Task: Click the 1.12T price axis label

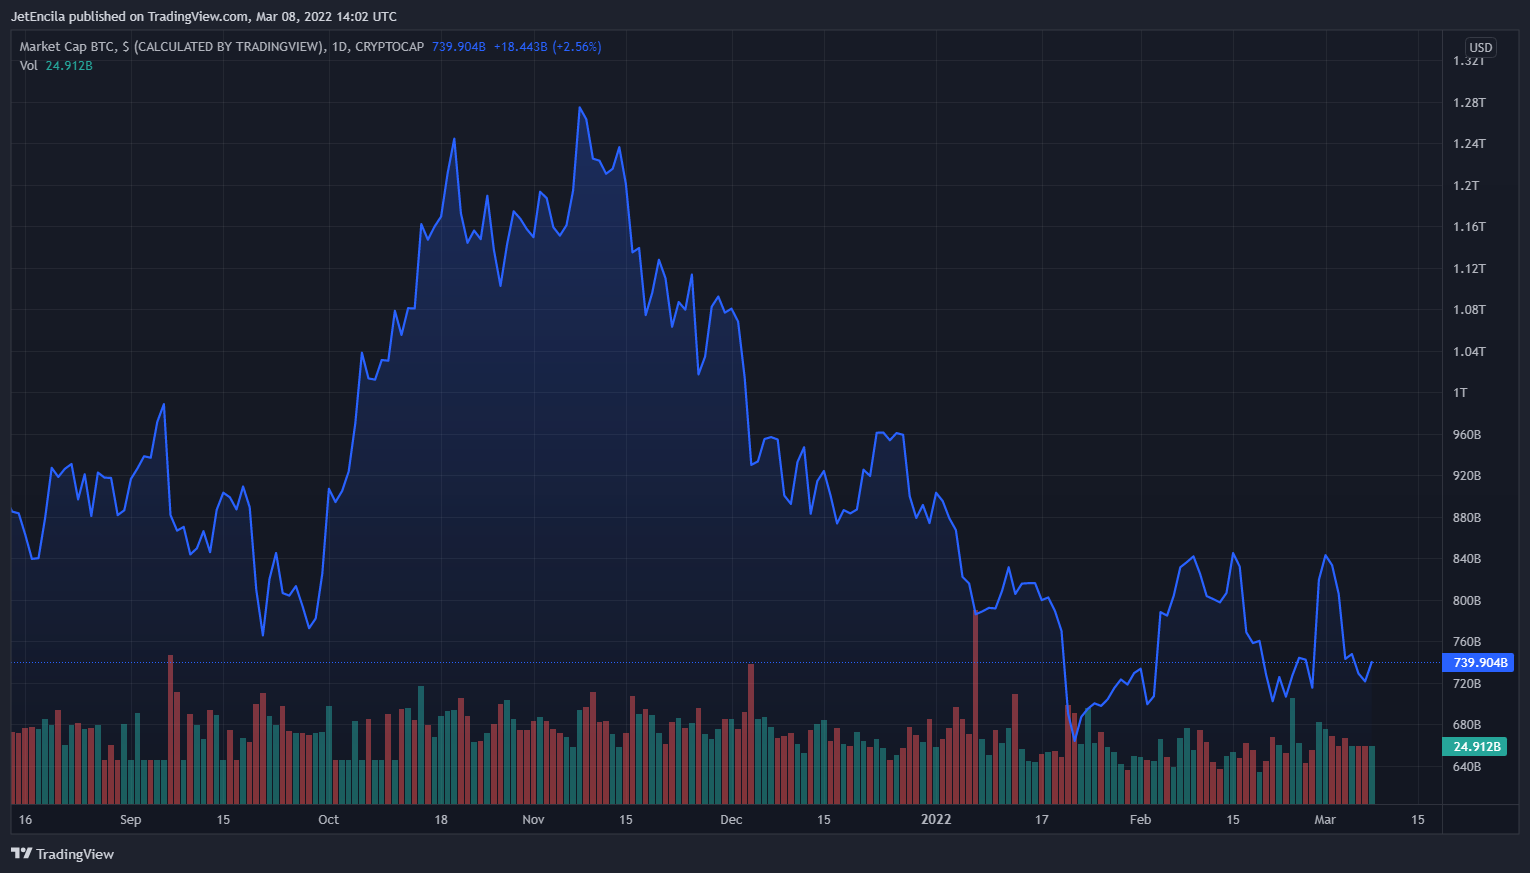Action: pos(1469,268)
